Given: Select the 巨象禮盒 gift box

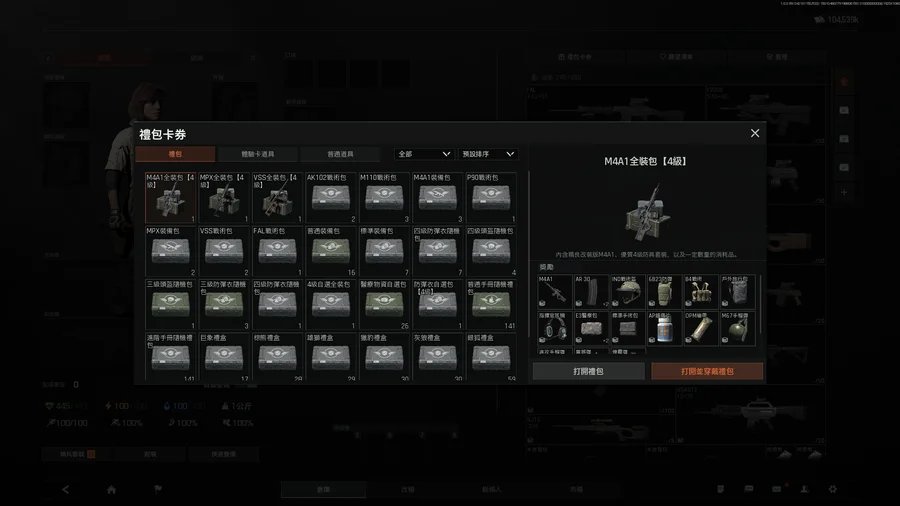Looking at the screenshot, I should click(224, 356).
